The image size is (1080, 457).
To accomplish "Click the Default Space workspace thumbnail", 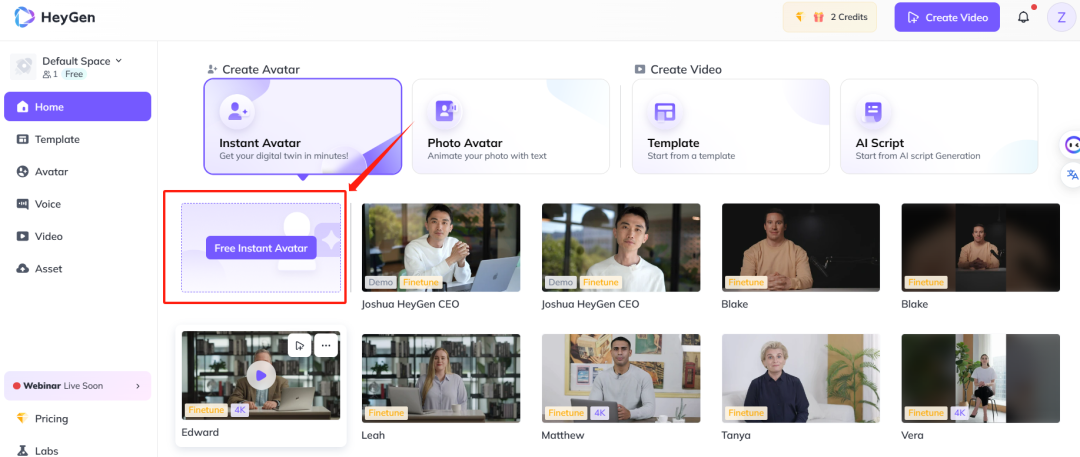I will coord(23,66).
